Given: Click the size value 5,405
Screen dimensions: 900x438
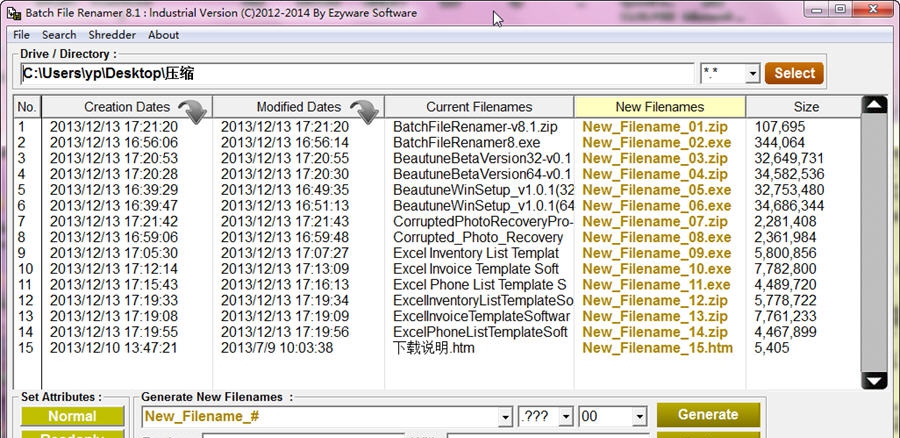Looking at the screenshot, I should 771,348.
